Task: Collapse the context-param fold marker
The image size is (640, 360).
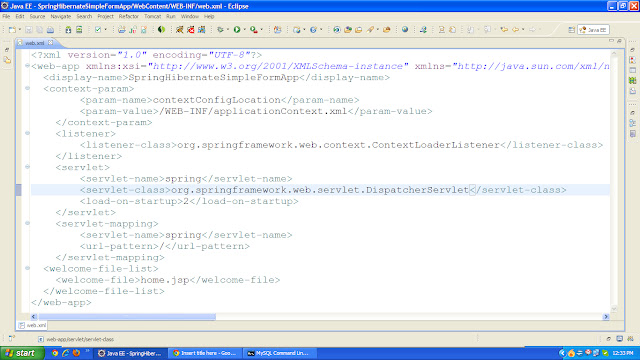Action: pos(27,88)
